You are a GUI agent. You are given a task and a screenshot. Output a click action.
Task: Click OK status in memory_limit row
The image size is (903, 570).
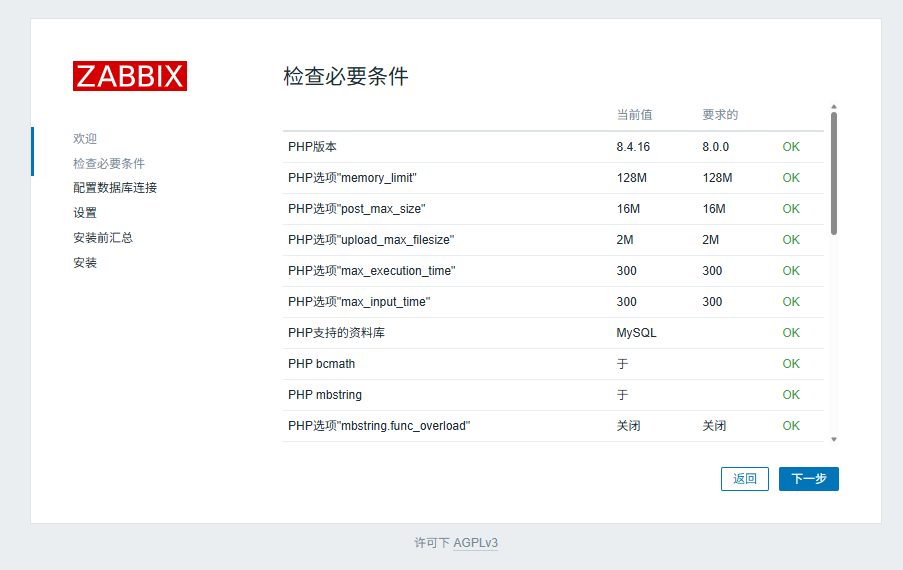(791, 178)
